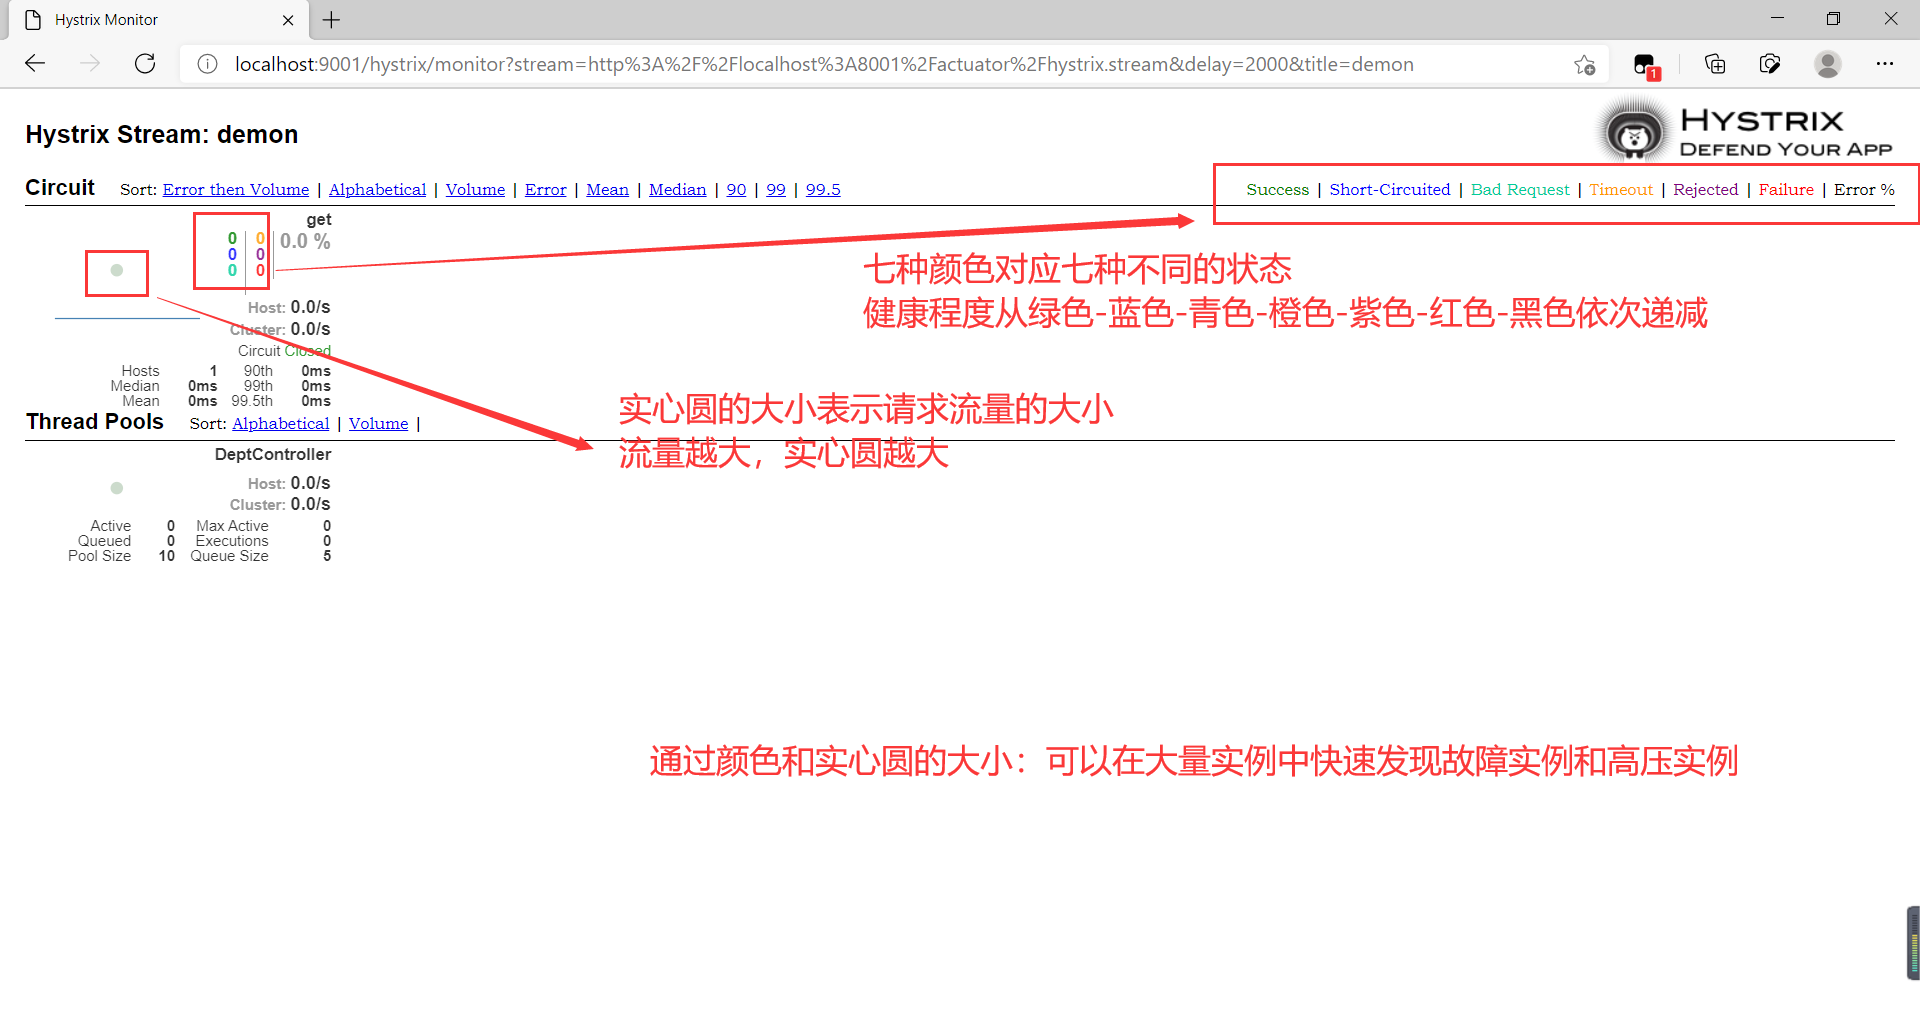The width and height of the screenshot is (1920, 1030).
Task: Sort thread pools Alphabetical
Action: point(281,424)
